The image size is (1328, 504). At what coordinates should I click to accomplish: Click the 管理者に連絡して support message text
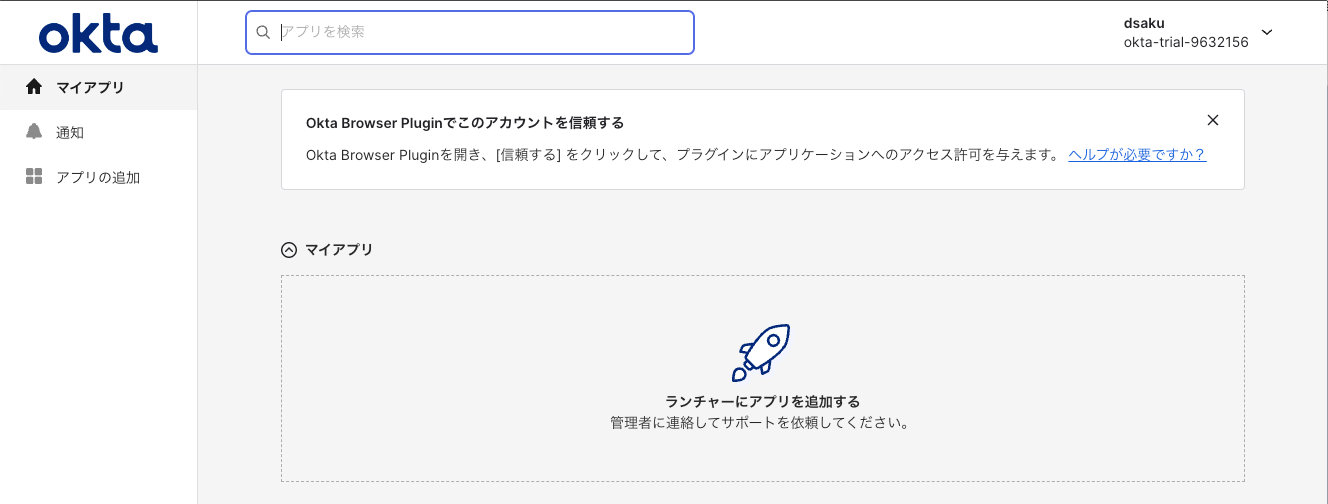pos(762,423)
